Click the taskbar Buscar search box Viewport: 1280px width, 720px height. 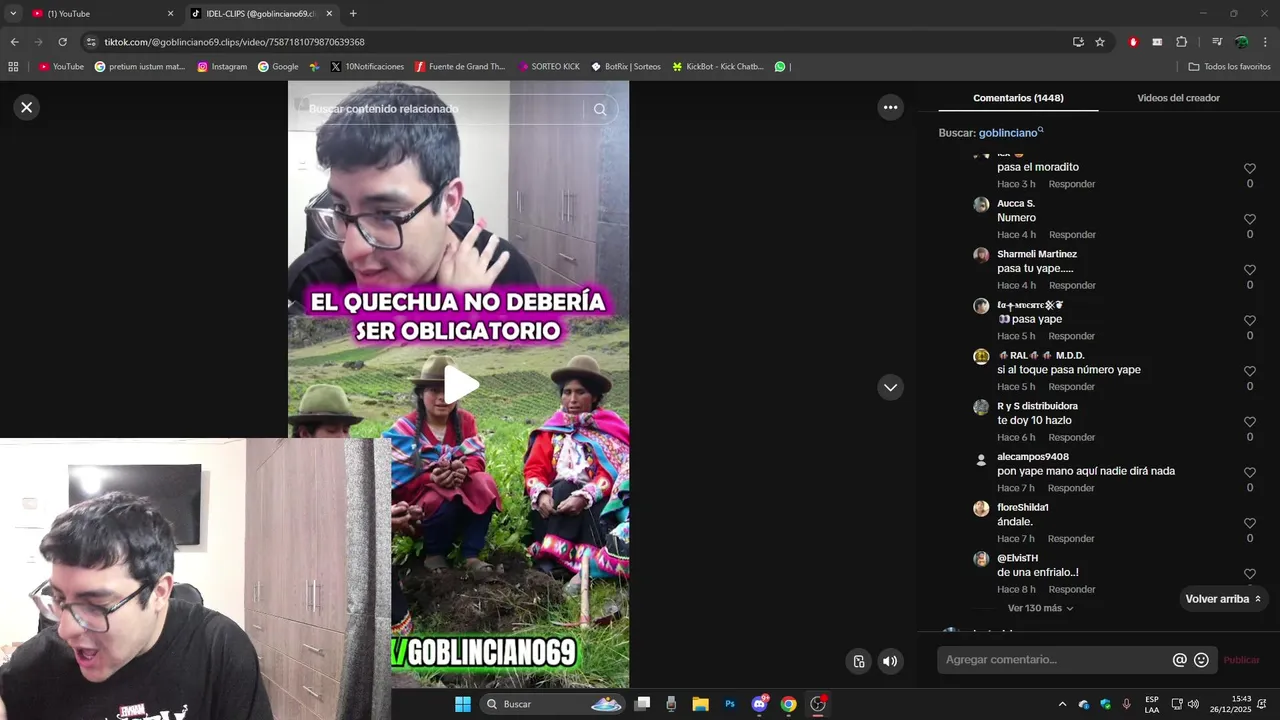tap(552, 704)
